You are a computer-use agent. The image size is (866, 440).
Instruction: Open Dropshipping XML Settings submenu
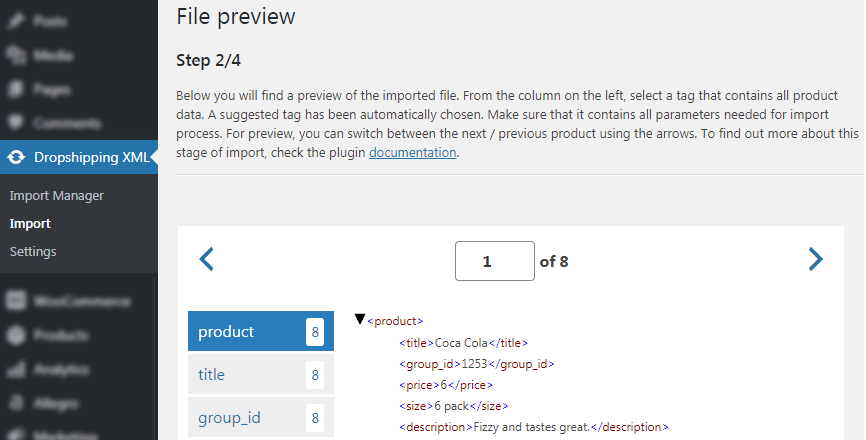[x=33, y=251]
